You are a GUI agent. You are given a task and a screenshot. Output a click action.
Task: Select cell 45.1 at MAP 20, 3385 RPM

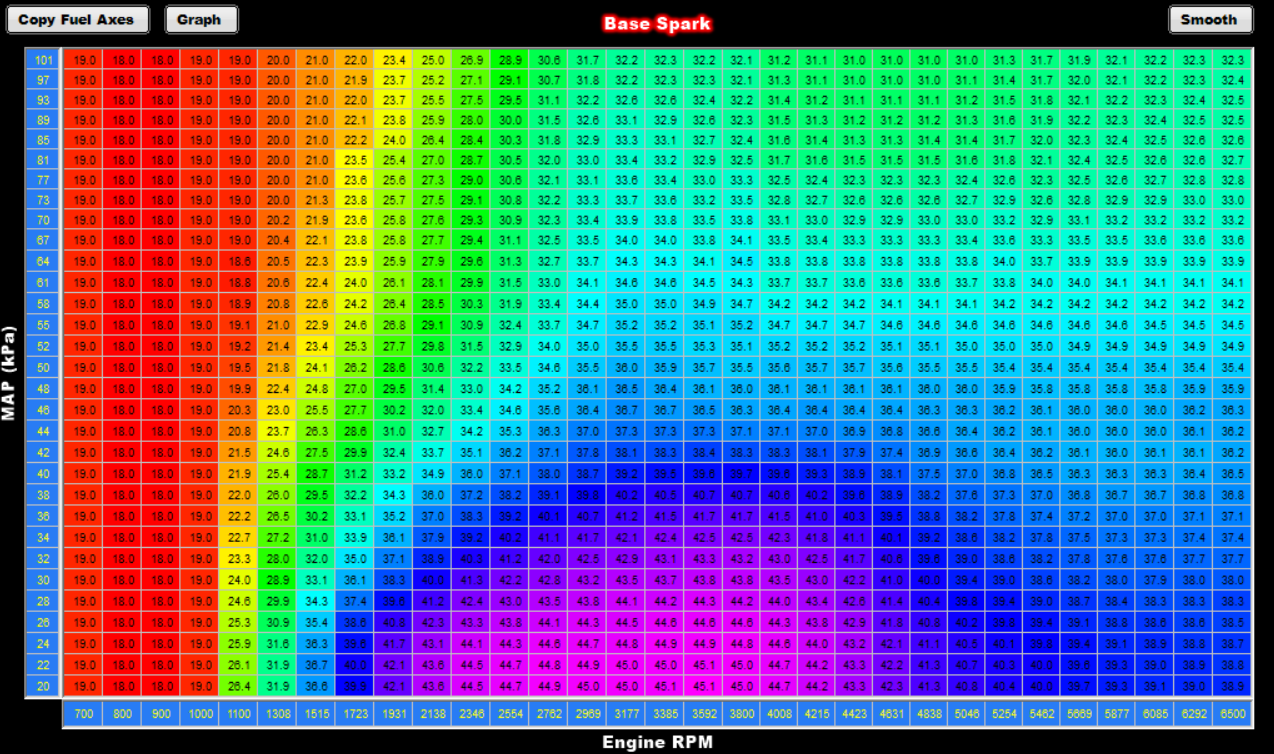665,686
